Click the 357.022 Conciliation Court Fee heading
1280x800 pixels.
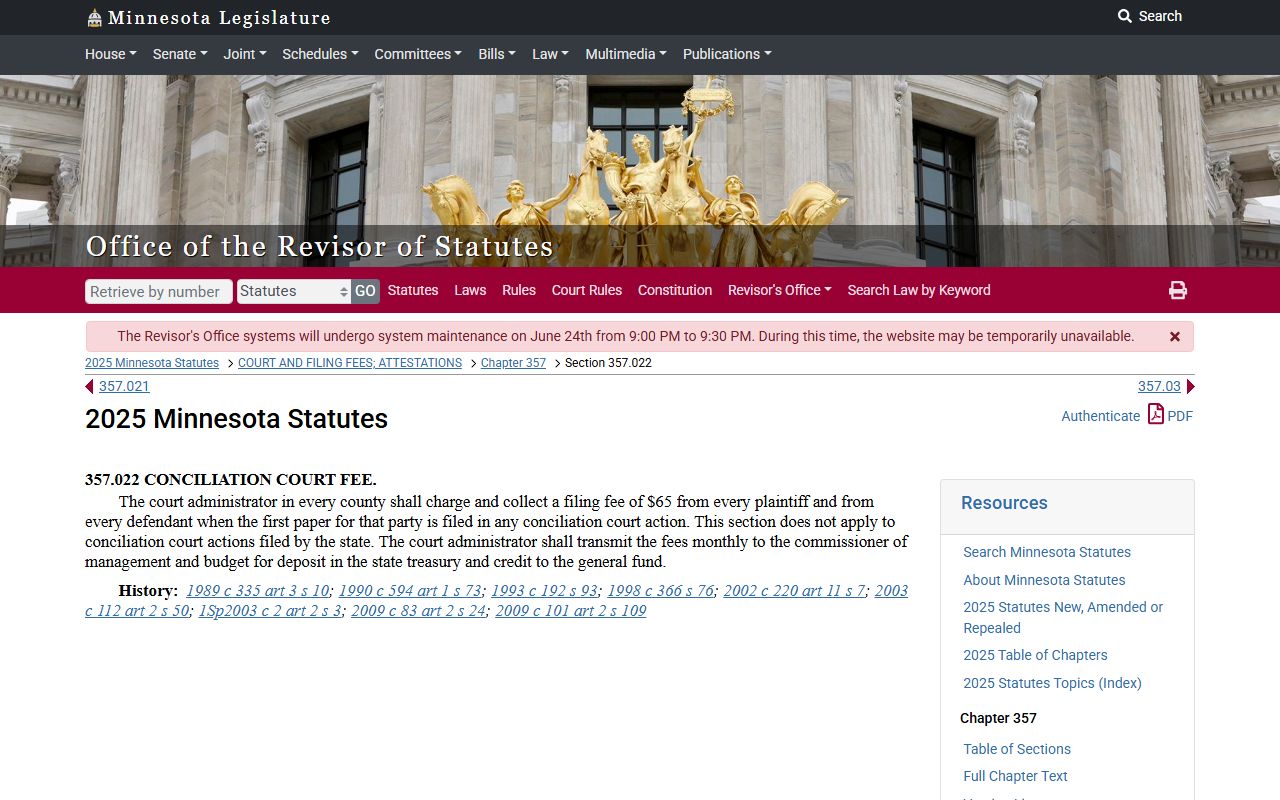pyautogui.click(x=231, y=480)
